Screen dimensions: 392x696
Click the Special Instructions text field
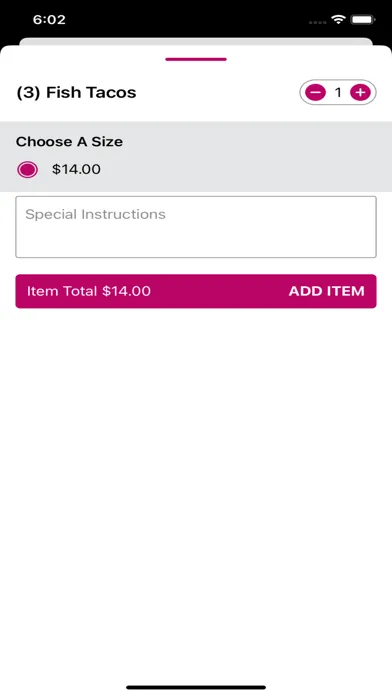196,227
